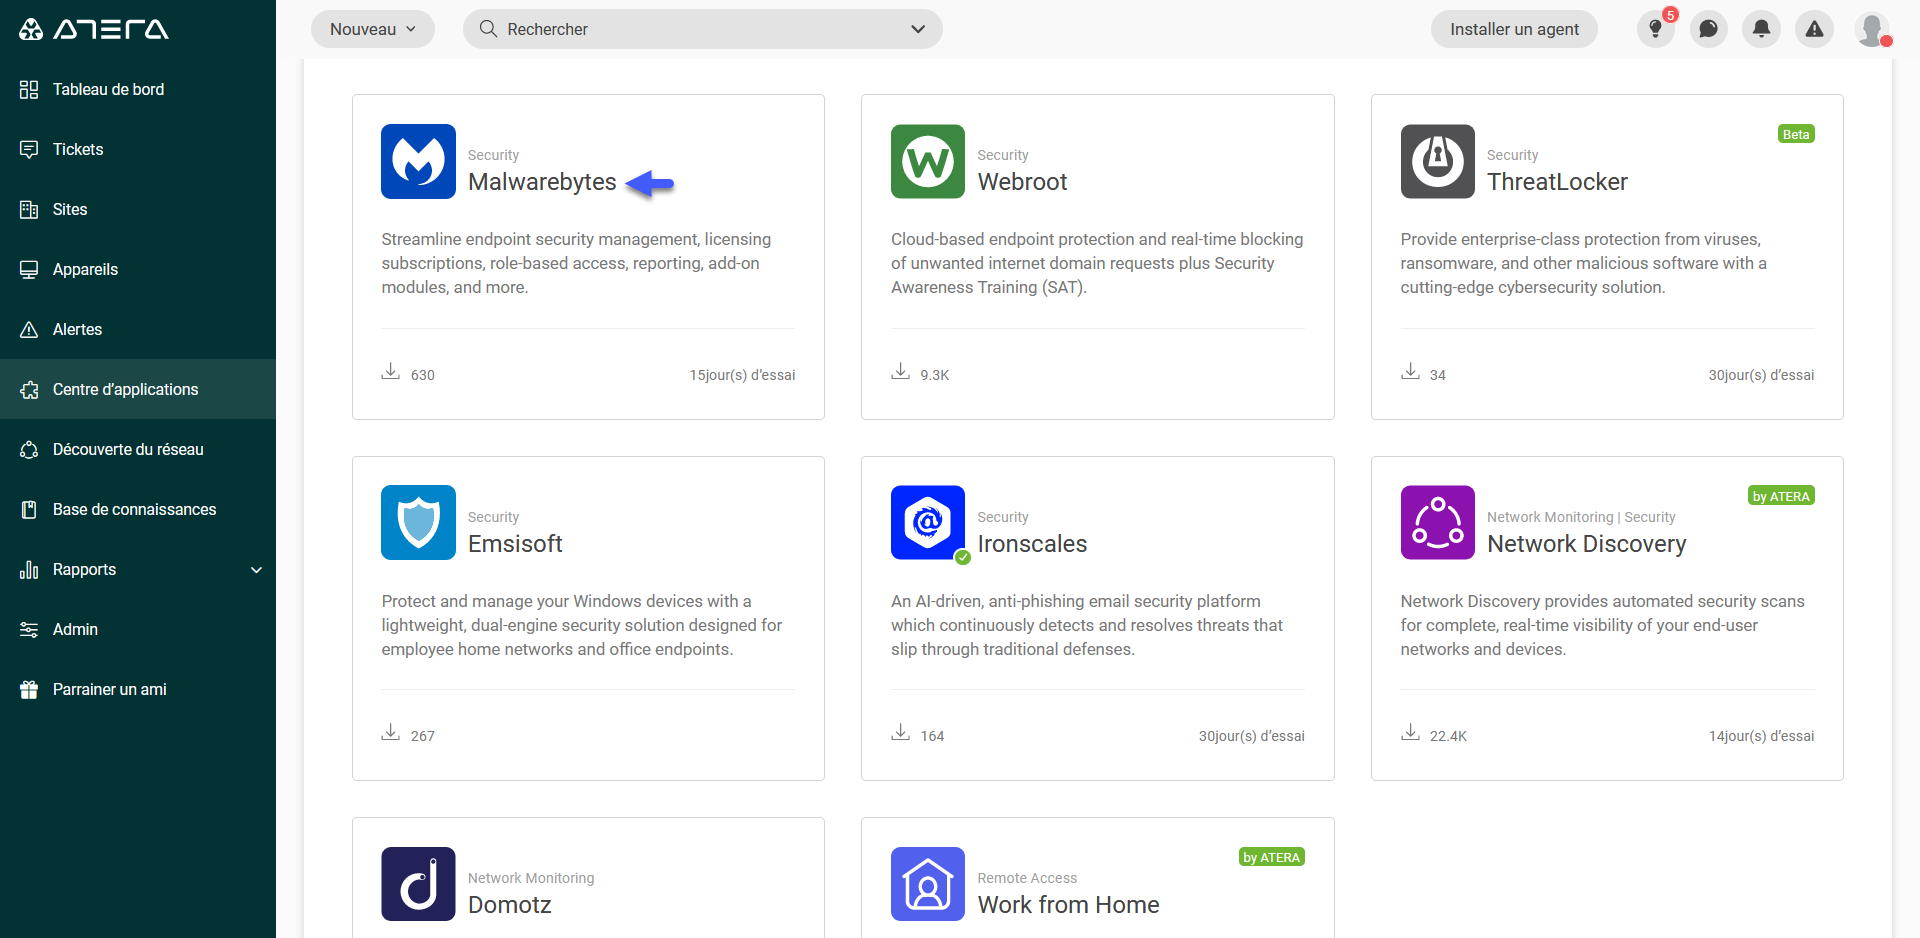Click the Ironscales app logo

(x=928, y=523)
